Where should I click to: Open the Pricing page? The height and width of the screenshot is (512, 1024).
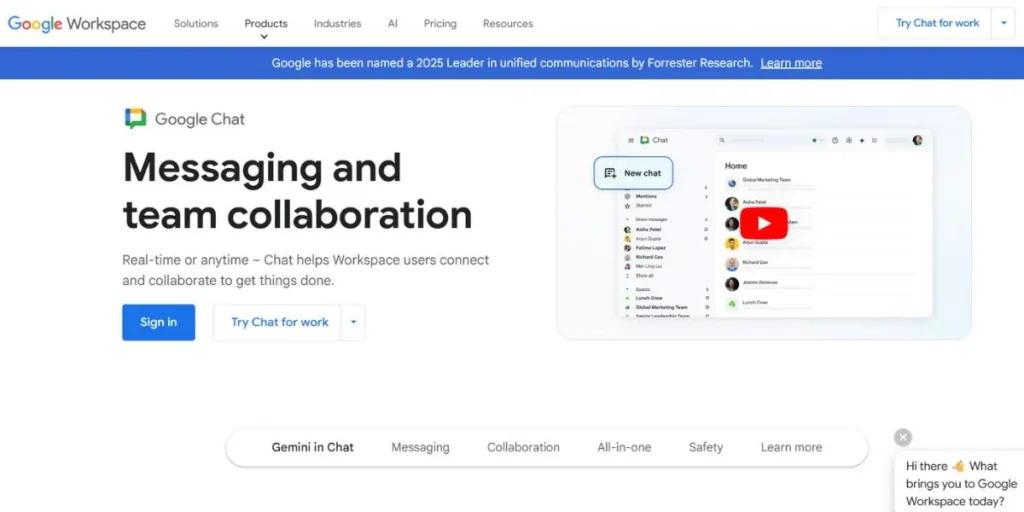[440, 24]
